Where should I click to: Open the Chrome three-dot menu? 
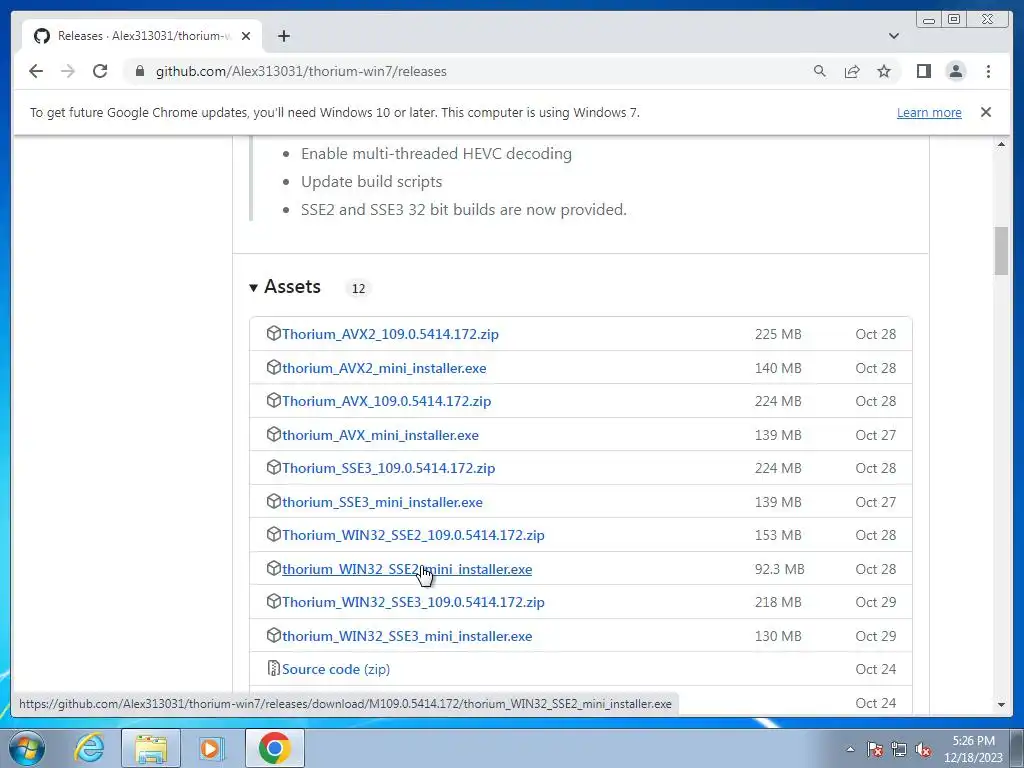click(988, 71)
